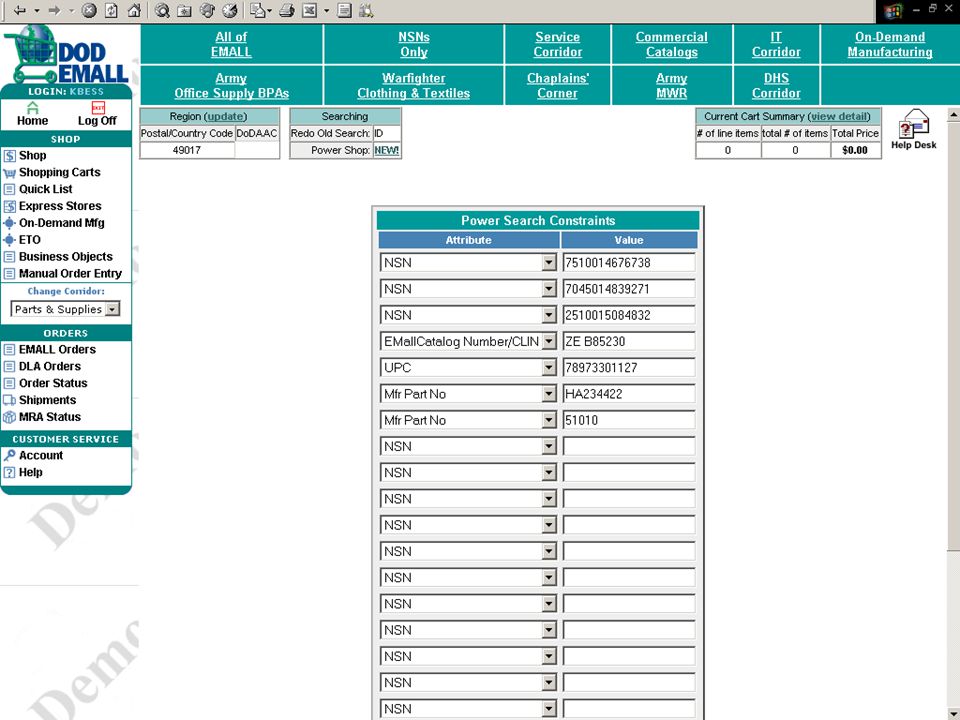Click the browser Media toolbar icon

[208, 10]
